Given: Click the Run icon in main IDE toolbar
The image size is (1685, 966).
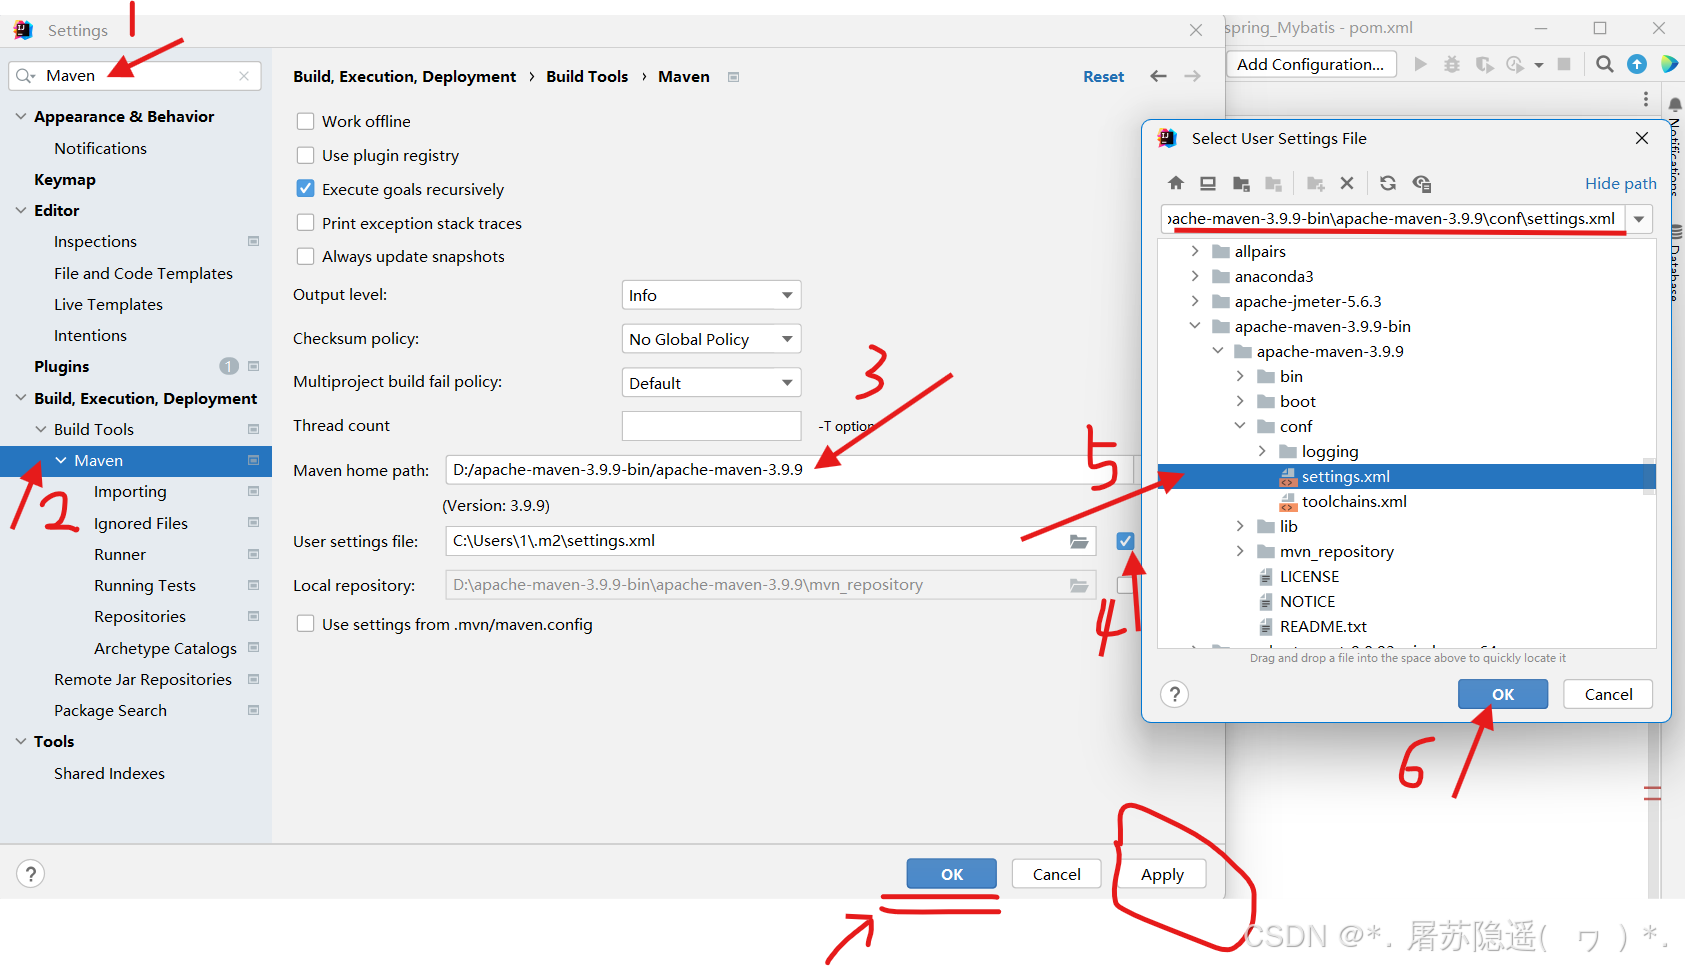Looking at the screenshot, I should click(x=1420, y=64).
